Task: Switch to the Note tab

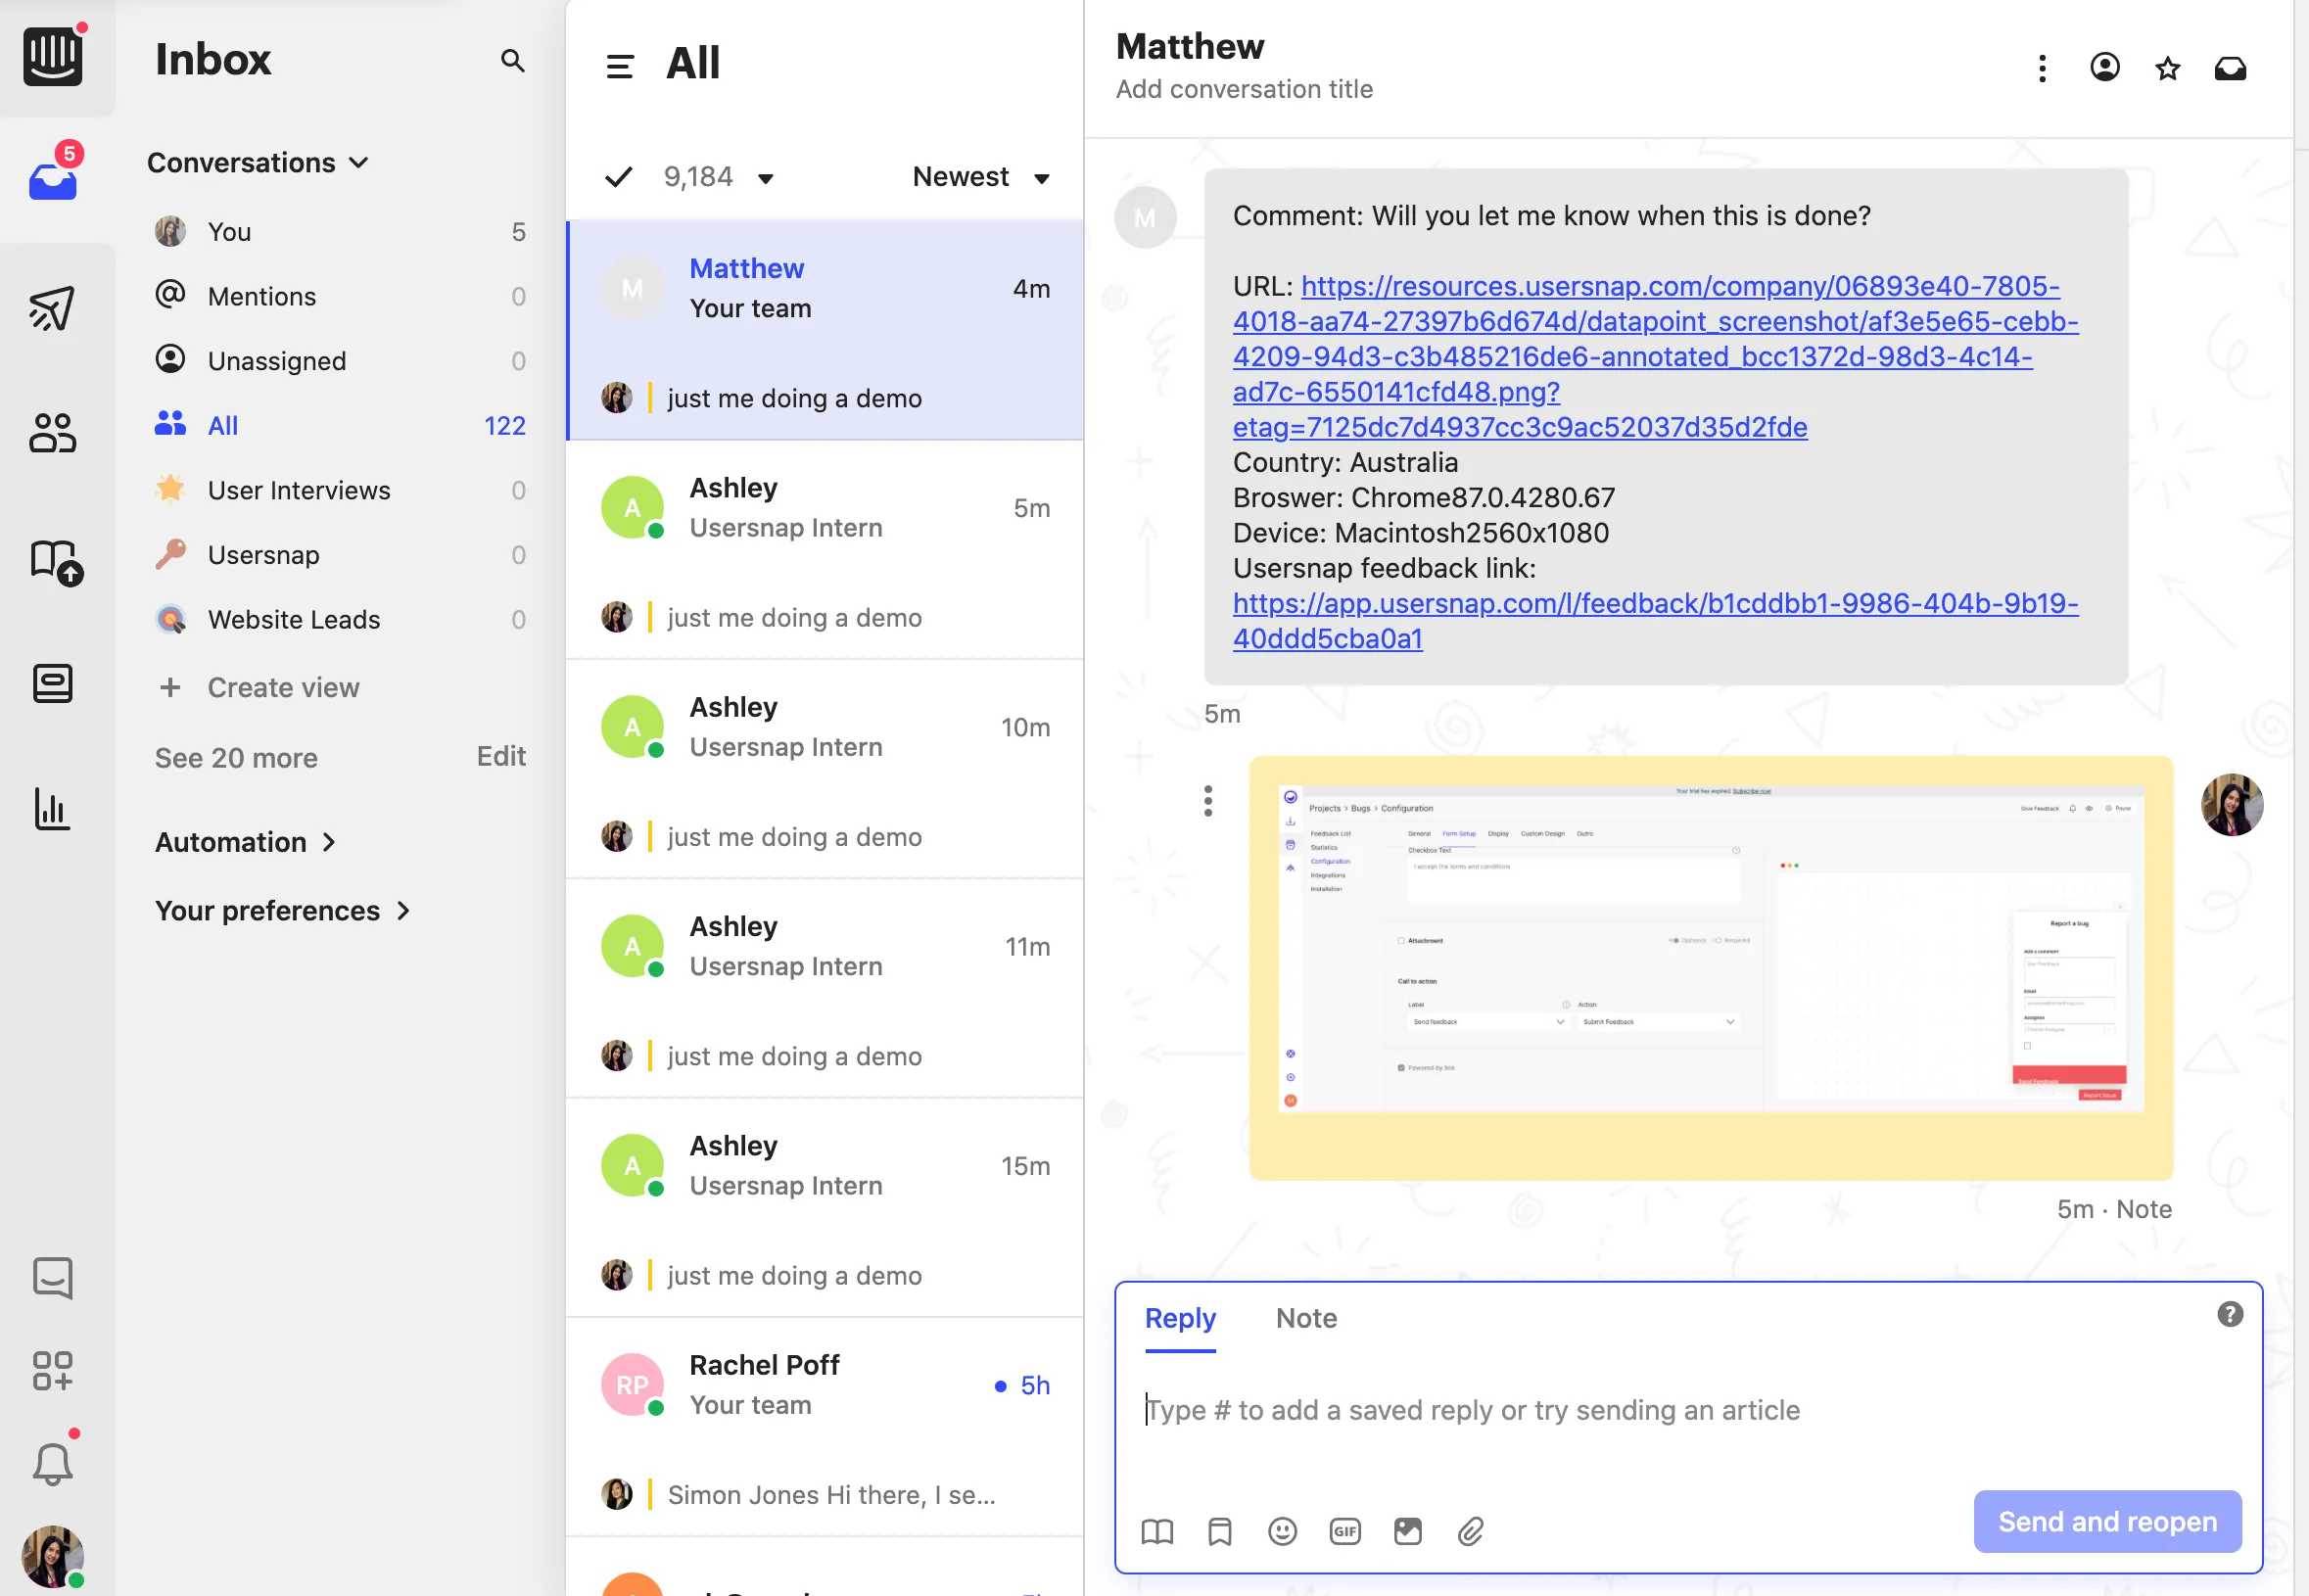Action: tap(1306, 1318)
